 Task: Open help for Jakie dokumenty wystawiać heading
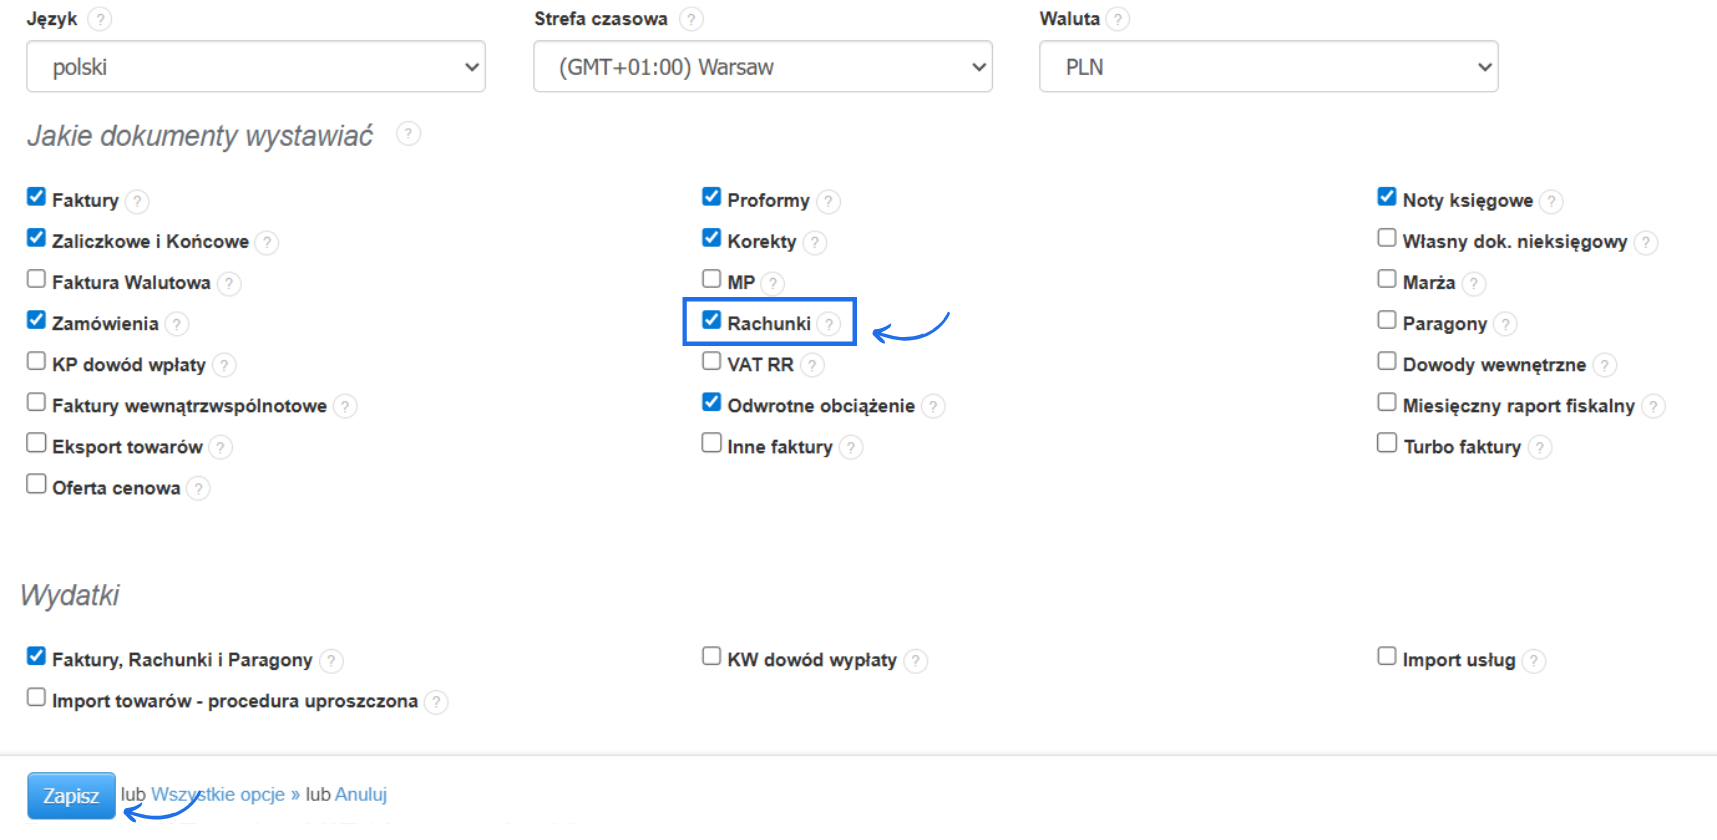(x=408, y=134)
